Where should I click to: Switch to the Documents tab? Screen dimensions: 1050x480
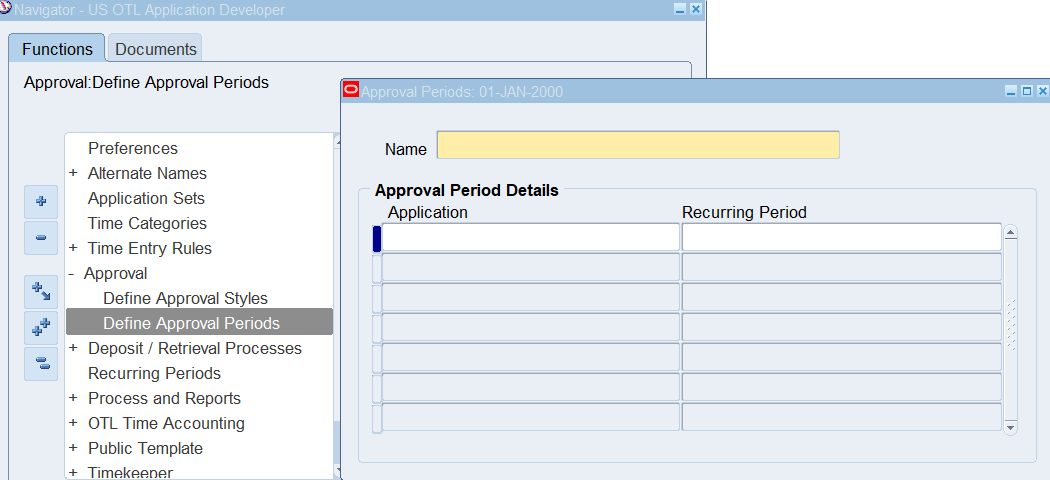click(155, 49)
